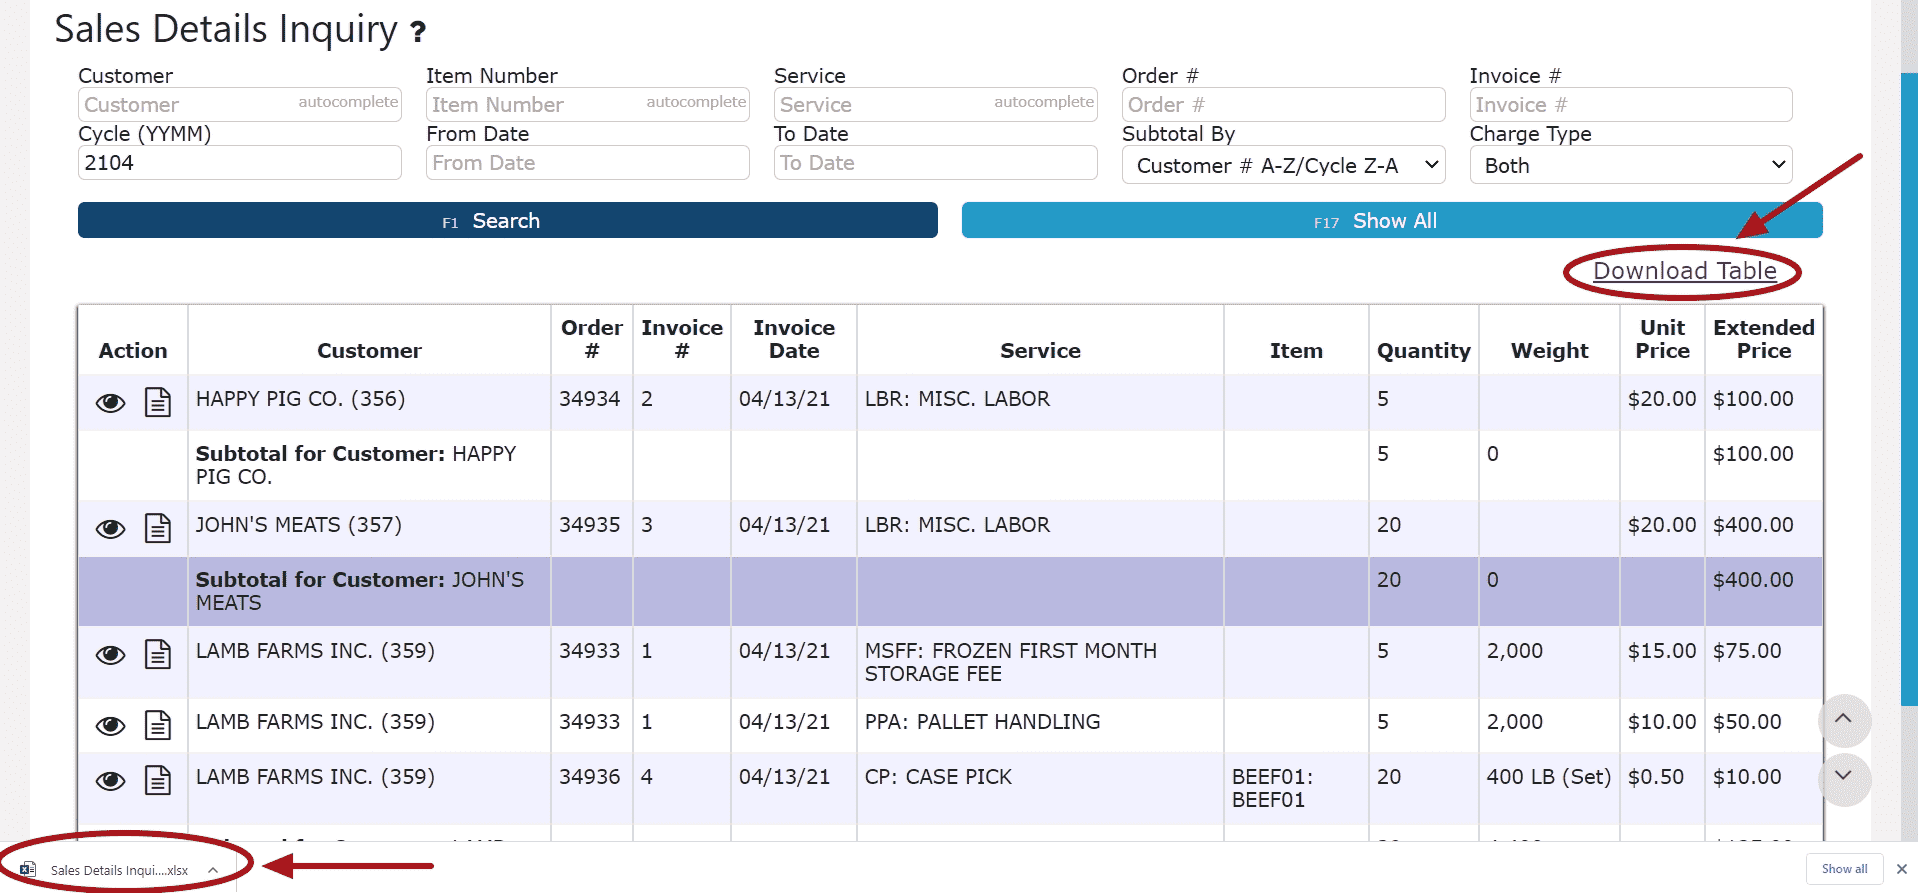Click the scroll-up round arrow button
The width and height of the screenshot is (1918, 893).
coord(1843,719)
